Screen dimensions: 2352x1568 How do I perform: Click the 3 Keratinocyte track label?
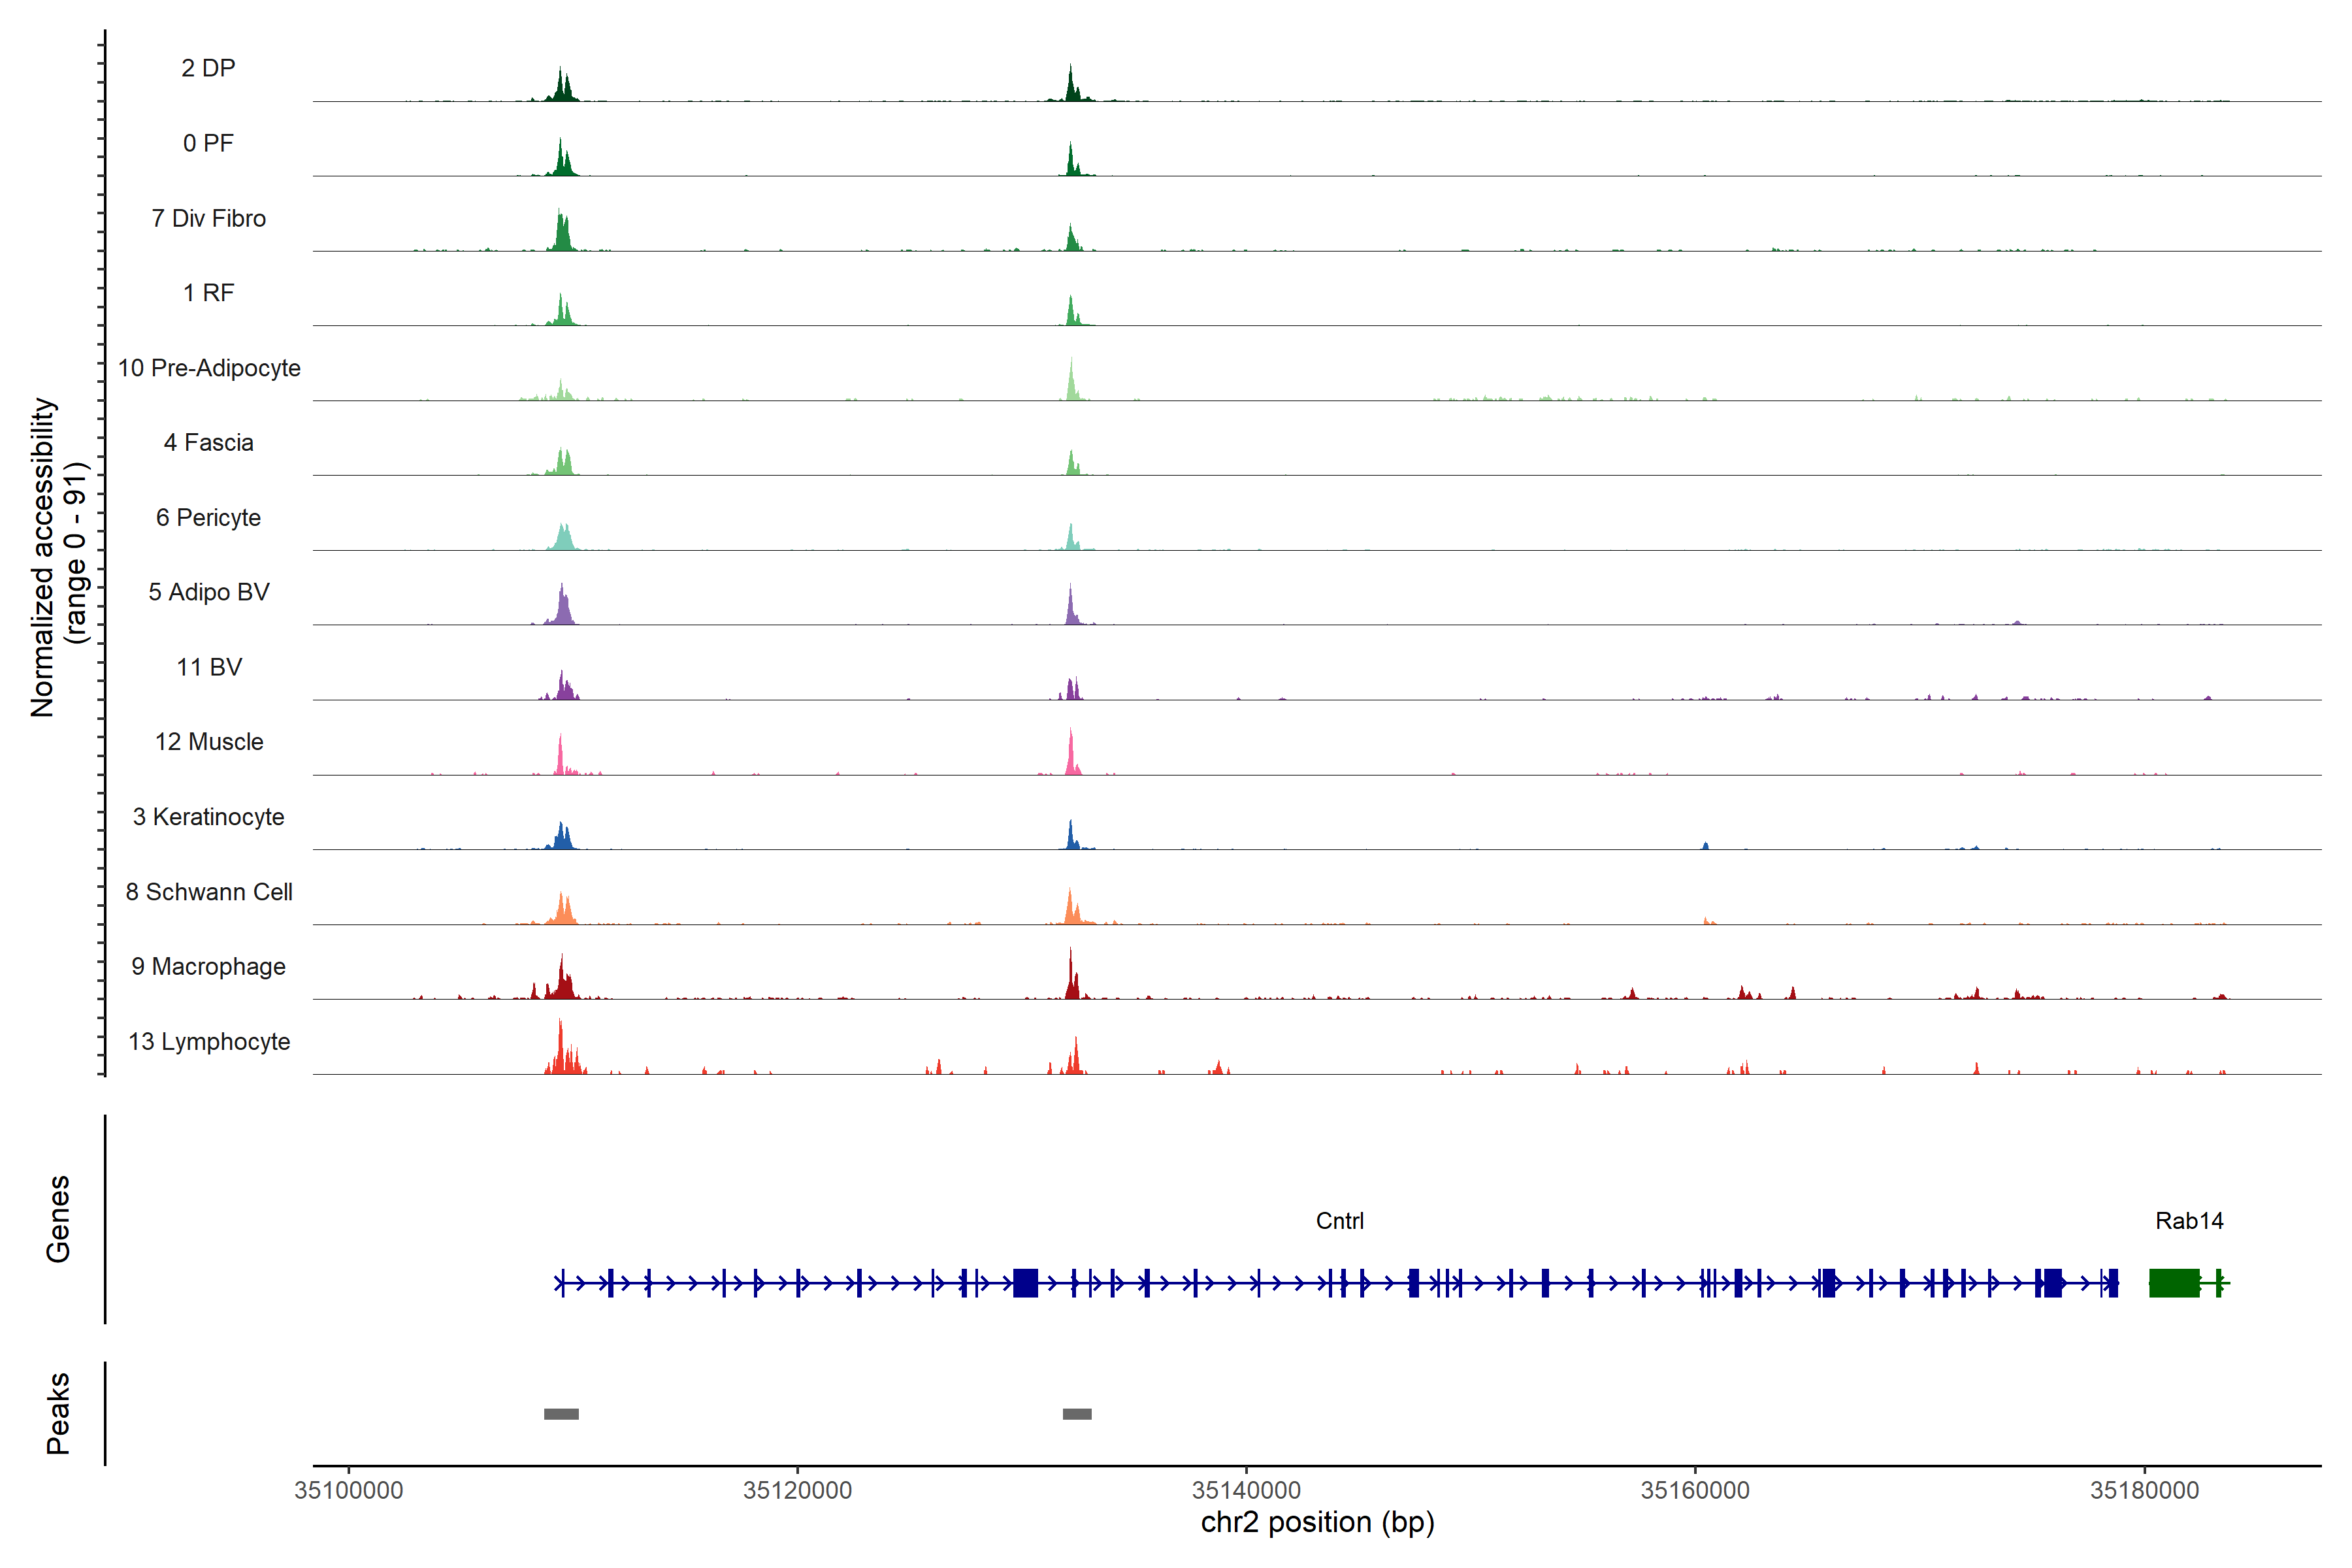tap(208, 817)
